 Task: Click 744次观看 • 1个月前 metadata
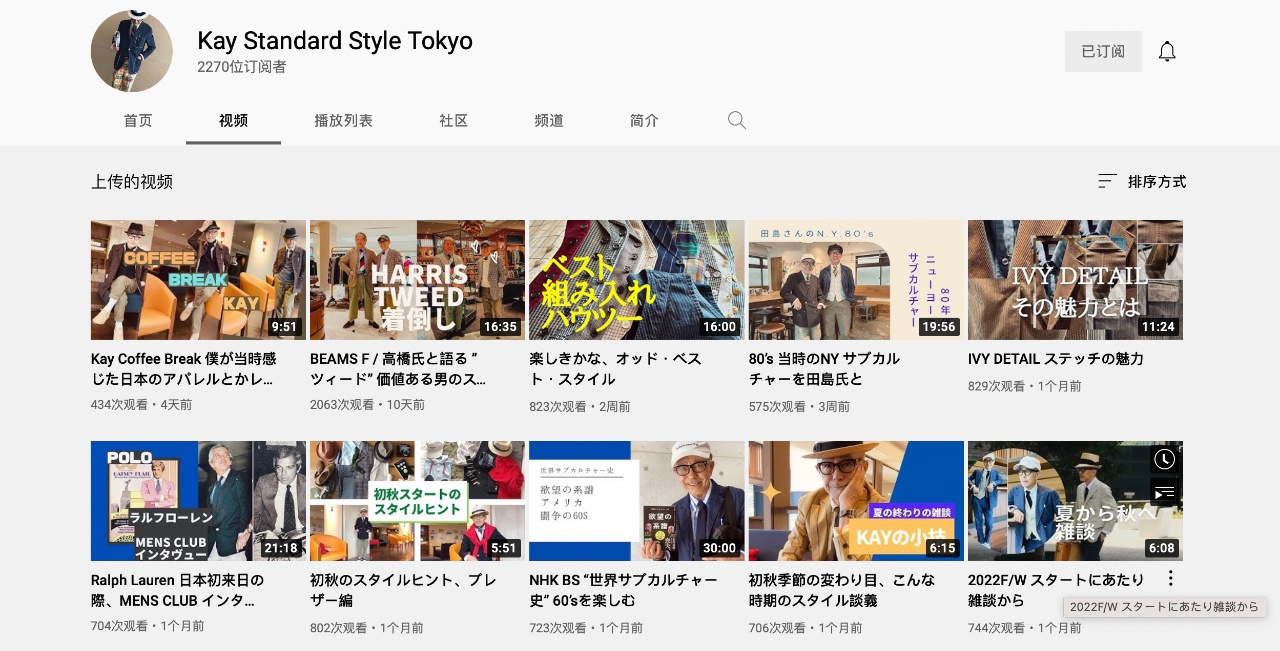coord(1025,628)
